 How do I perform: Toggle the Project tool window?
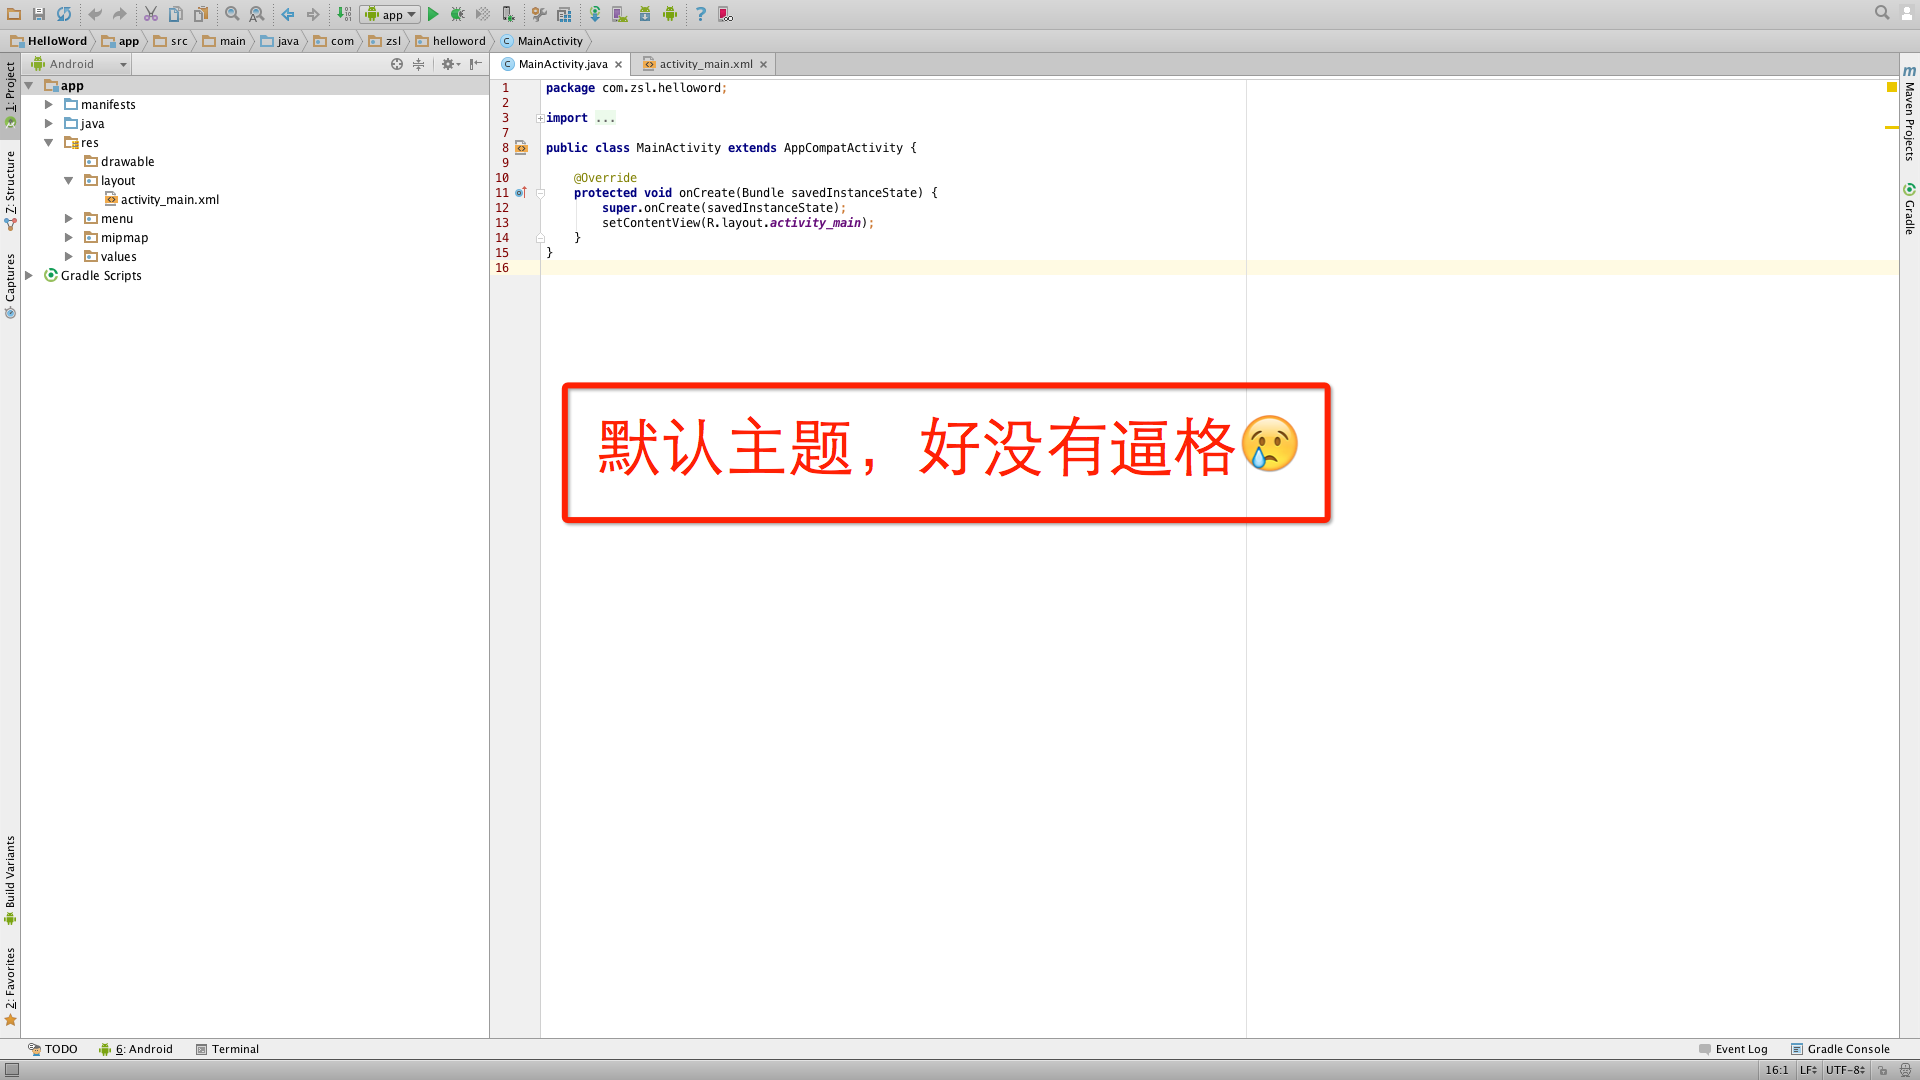(x=10, y=94)
